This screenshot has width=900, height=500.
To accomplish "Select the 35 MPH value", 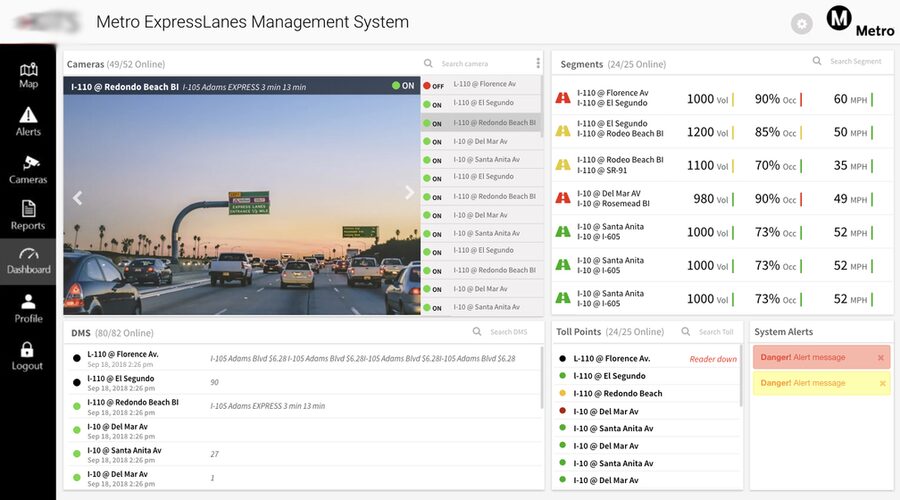I will click(850, 165).
